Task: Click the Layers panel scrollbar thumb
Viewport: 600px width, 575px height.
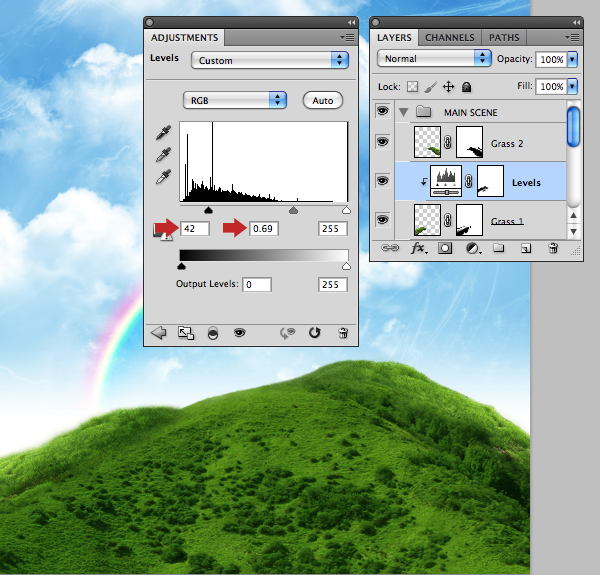Action: click(573, 127)
